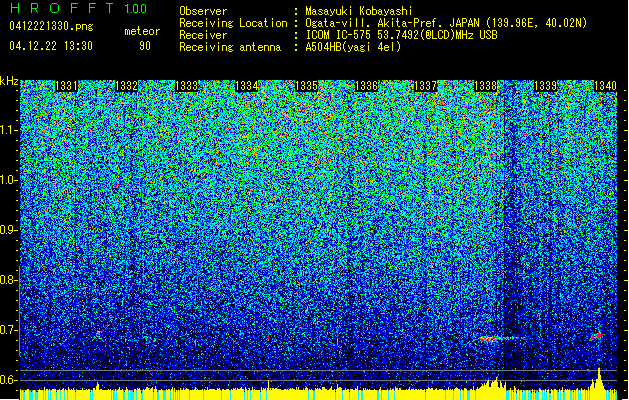Viewport: 629px width, 400px height.
Task: Click the 0.6 kHz axis tick label
Action: [8, 380]
